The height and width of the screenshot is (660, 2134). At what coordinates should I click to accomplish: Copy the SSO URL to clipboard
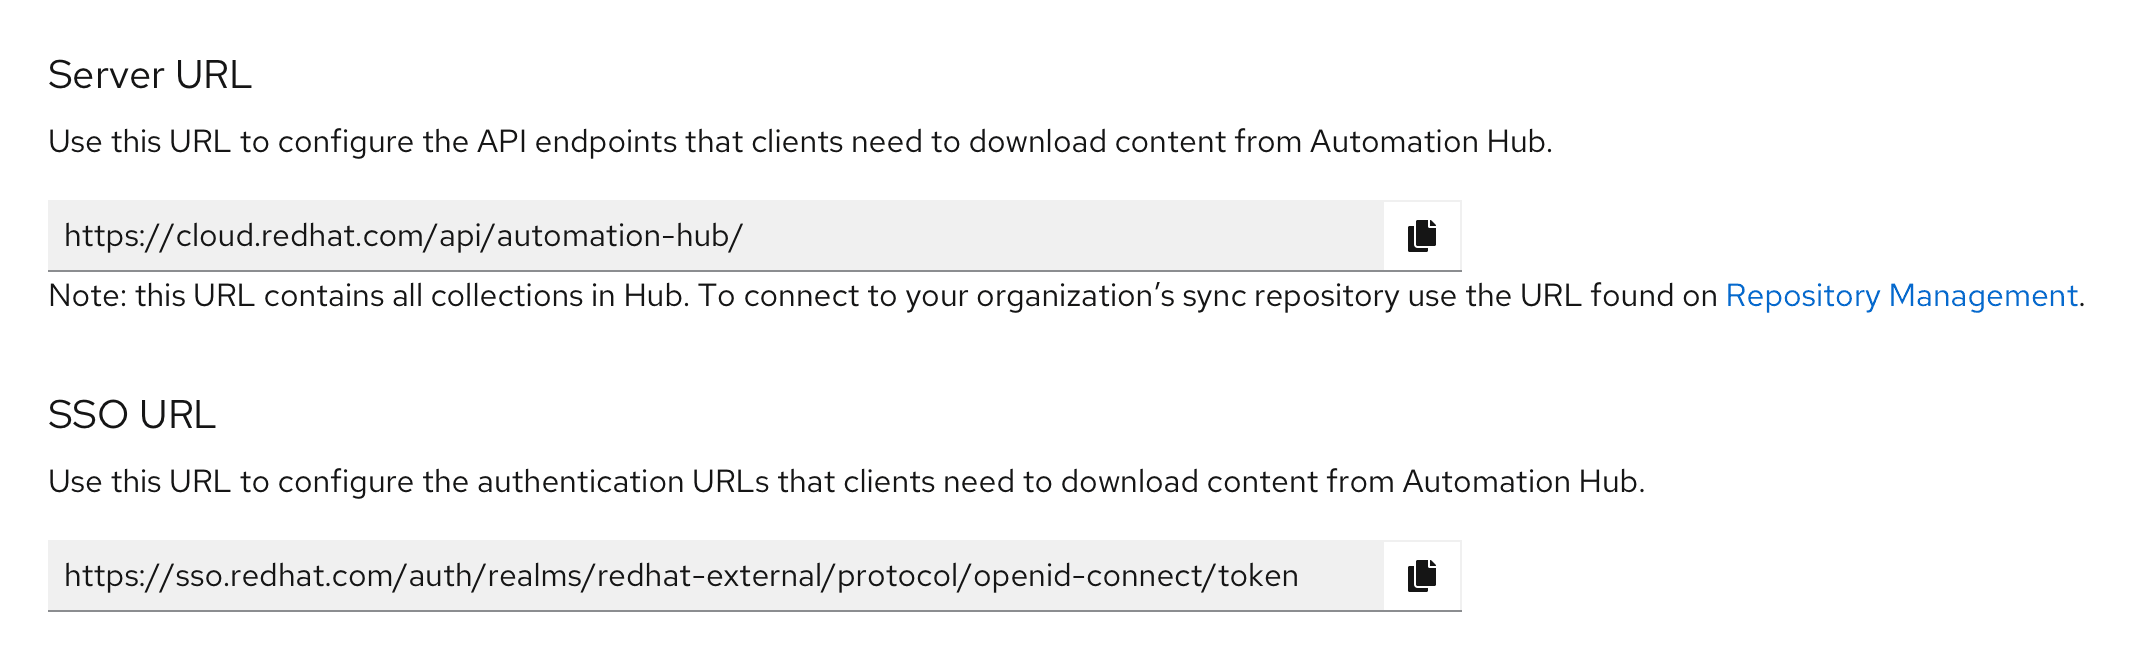(1422, 576)
